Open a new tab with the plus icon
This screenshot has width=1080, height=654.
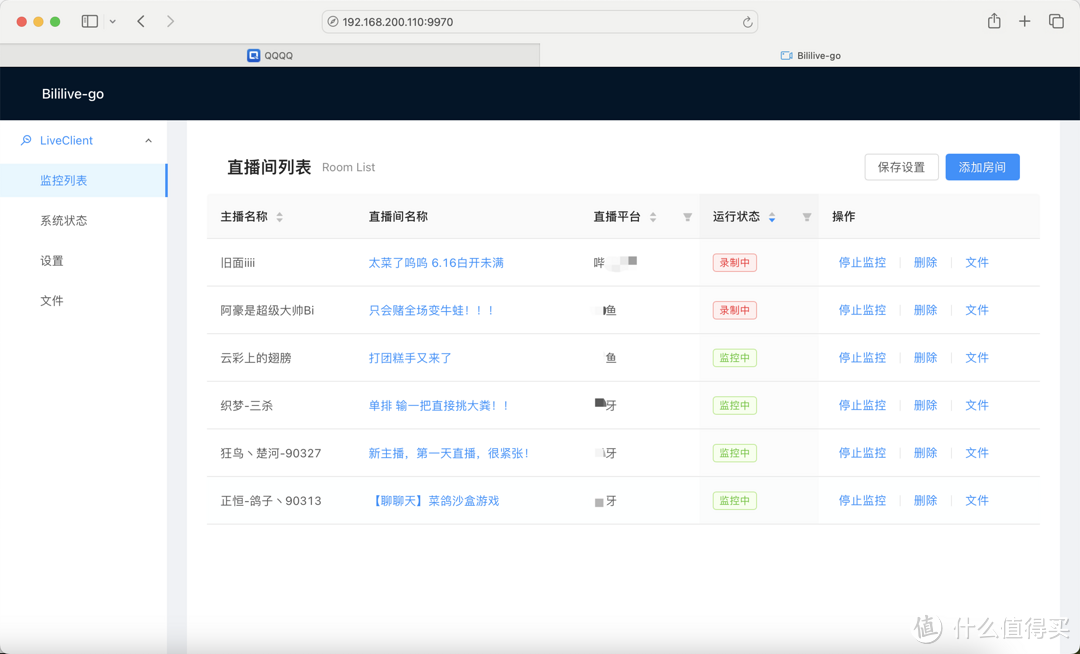point(1023,21)
